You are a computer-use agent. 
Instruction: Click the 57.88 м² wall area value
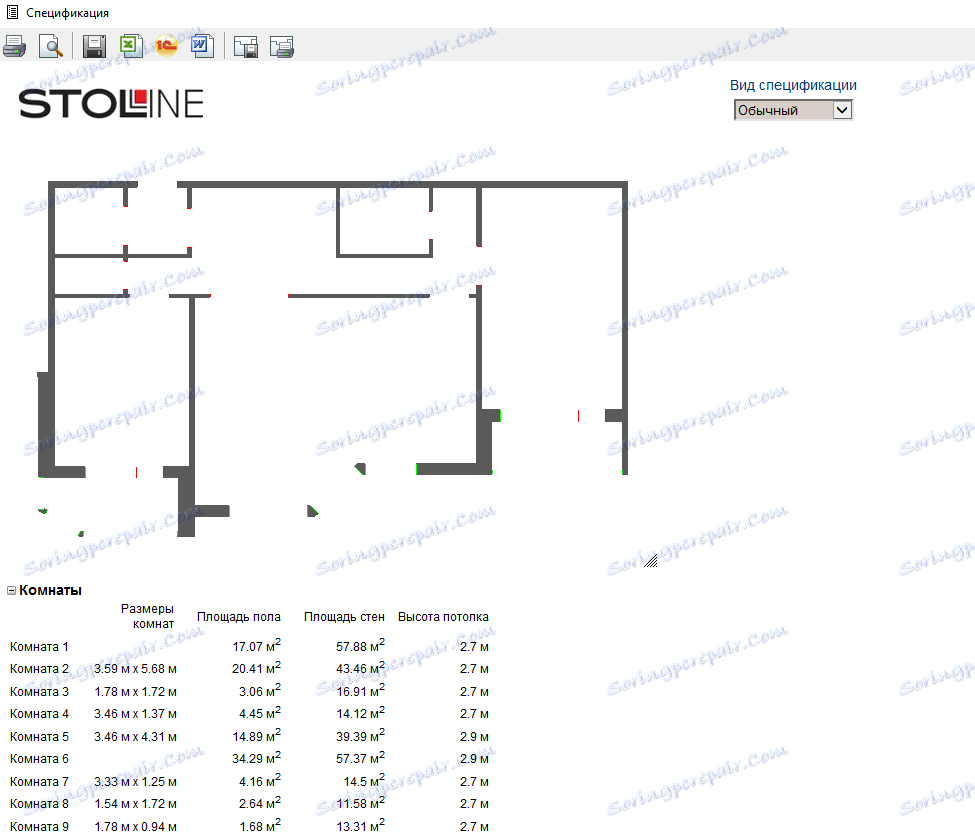pyautogui.click(x=360, y=646)
